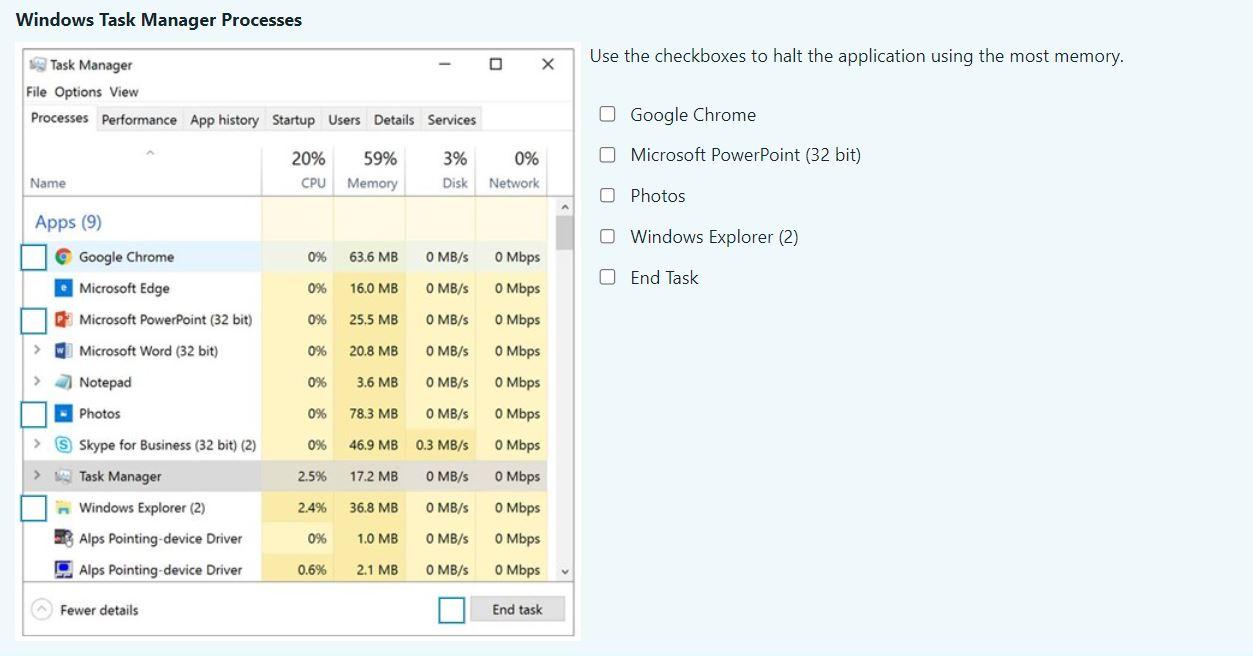Tick the checkbox beside End task button
Image resolution: width=1253 pixels, height=656 pixels.
[451, 609]
